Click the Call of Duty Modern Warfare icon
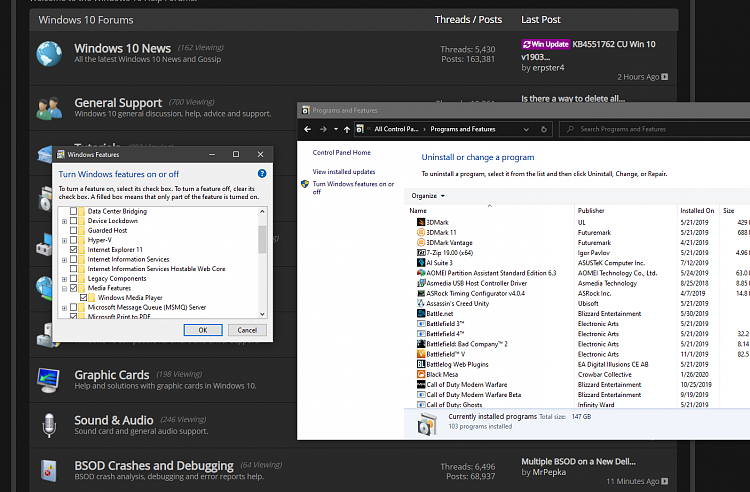The width and height of the screenshot is (750, 492). (x=421, y=384)
